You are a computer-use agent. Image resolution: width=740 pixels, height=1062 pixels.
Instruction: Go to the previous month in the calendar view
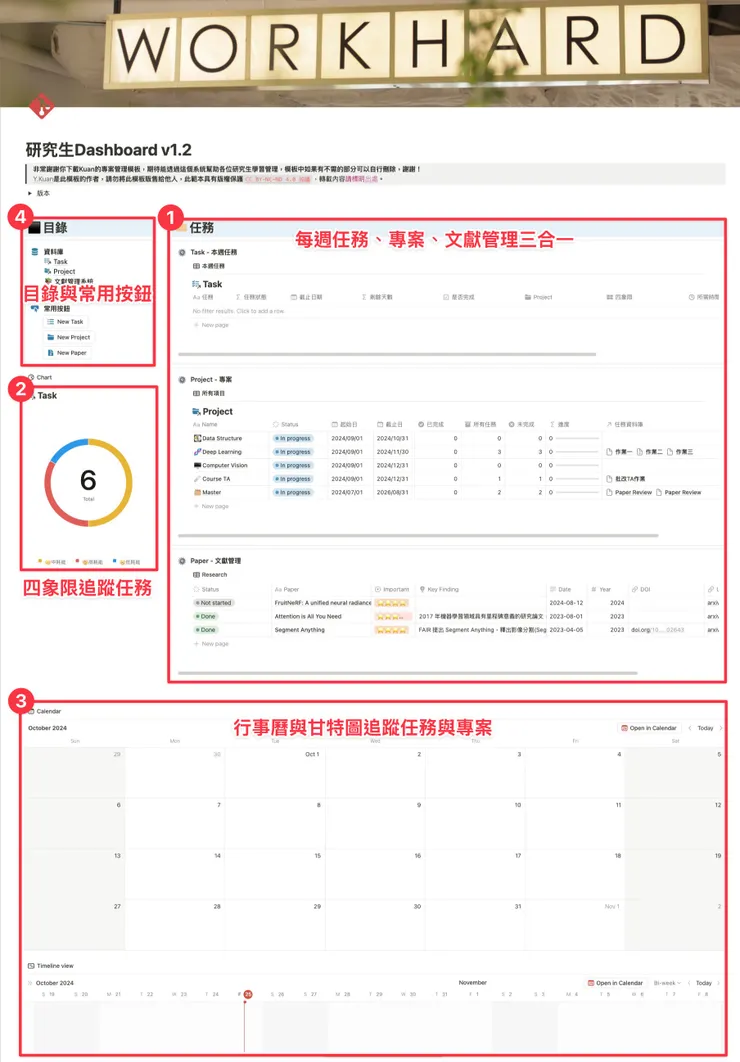pyautogui.click(x=690, y=729)
